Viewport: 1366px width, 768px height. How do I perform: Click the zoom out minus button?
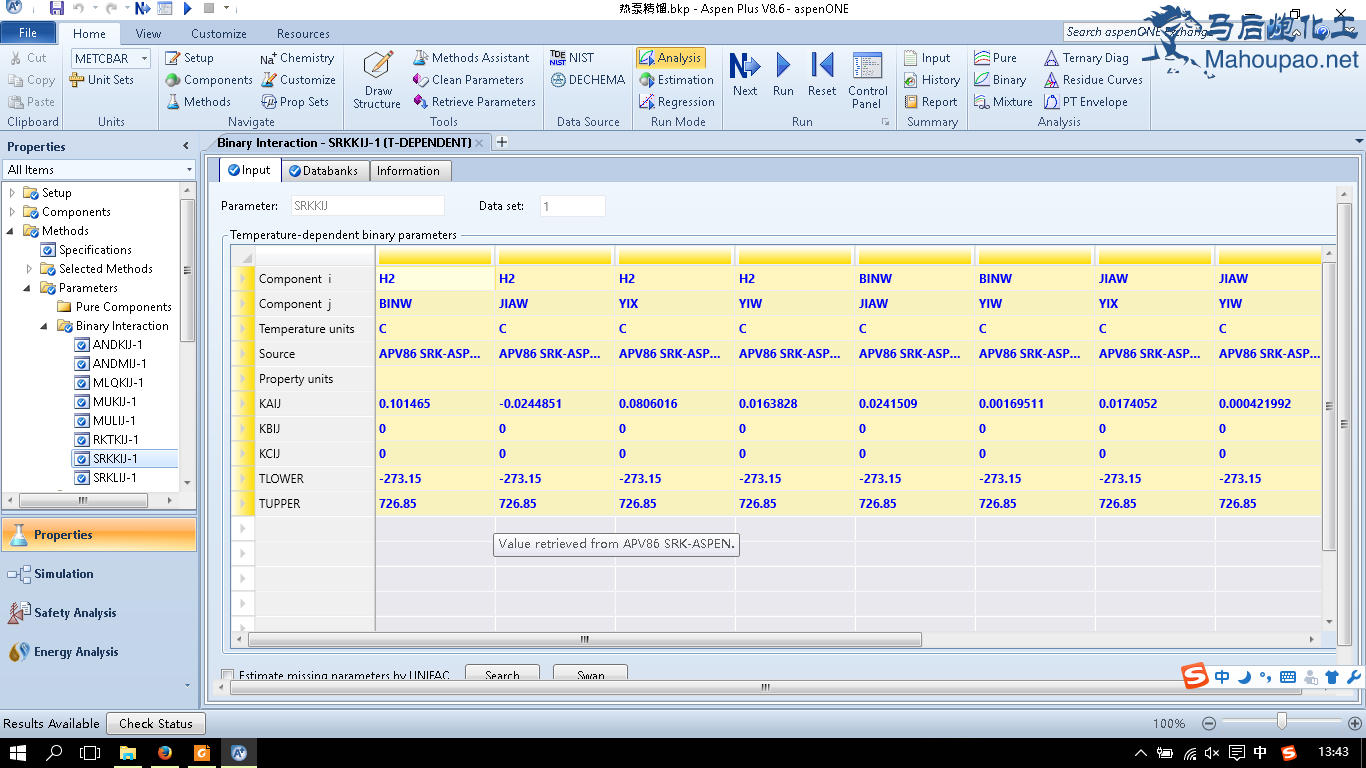(x=1209, y=723)
